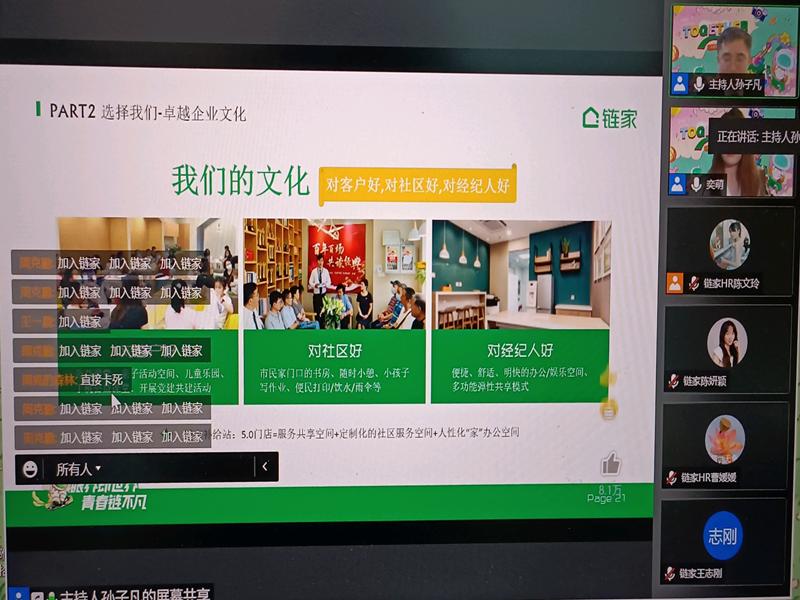
Task: Click muted mic icon for 链家HR曹媛媛
Action: [x=671, y=478]
